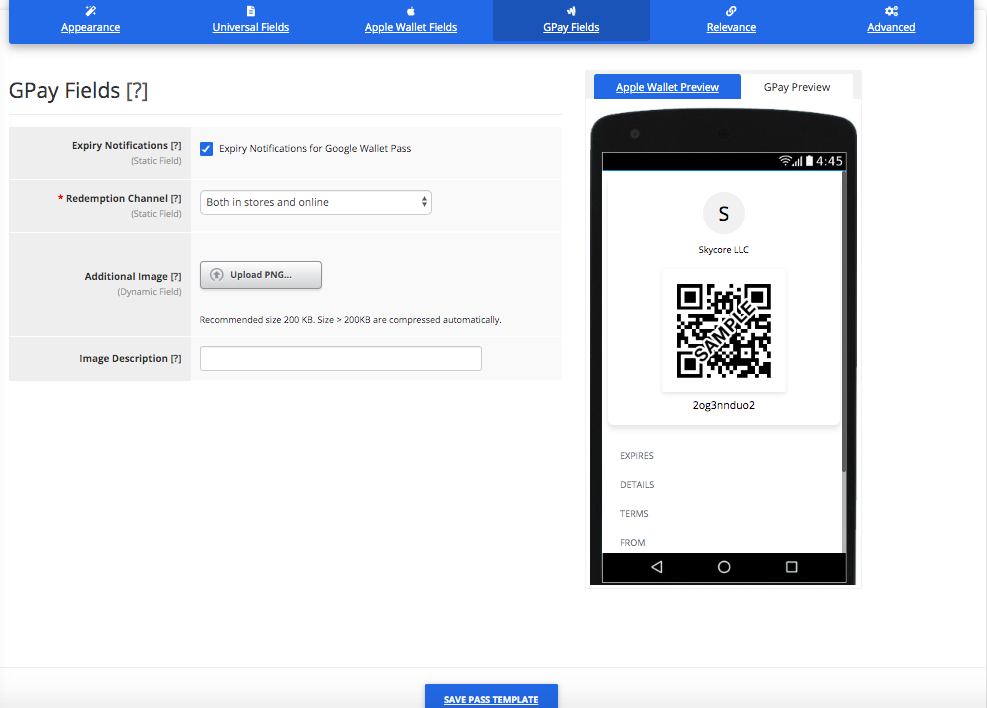The width and height of the screenshot is (987, 708).
Task: Click the signal bars icon in phone status bar
Action: [x=798, y=161]
